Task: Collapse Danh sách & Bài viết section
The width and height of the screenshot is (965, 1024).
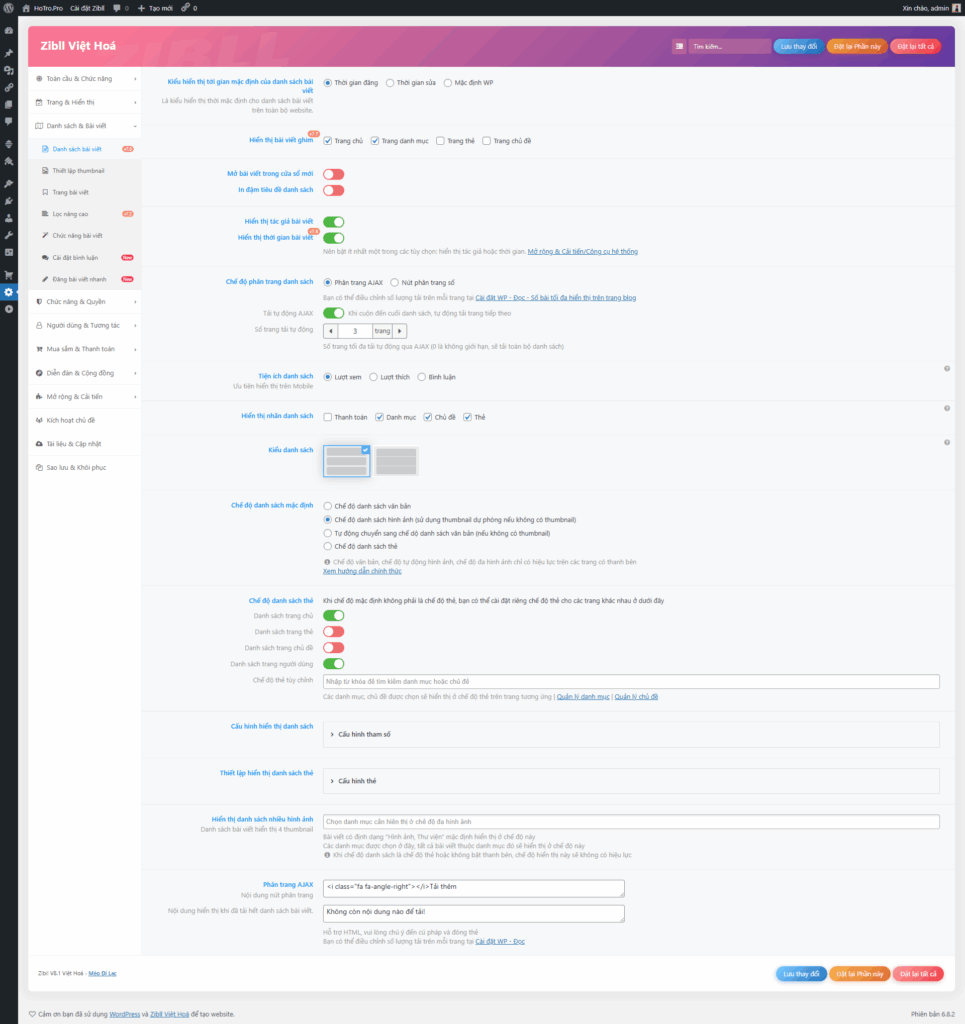Action: coord(85,125)
